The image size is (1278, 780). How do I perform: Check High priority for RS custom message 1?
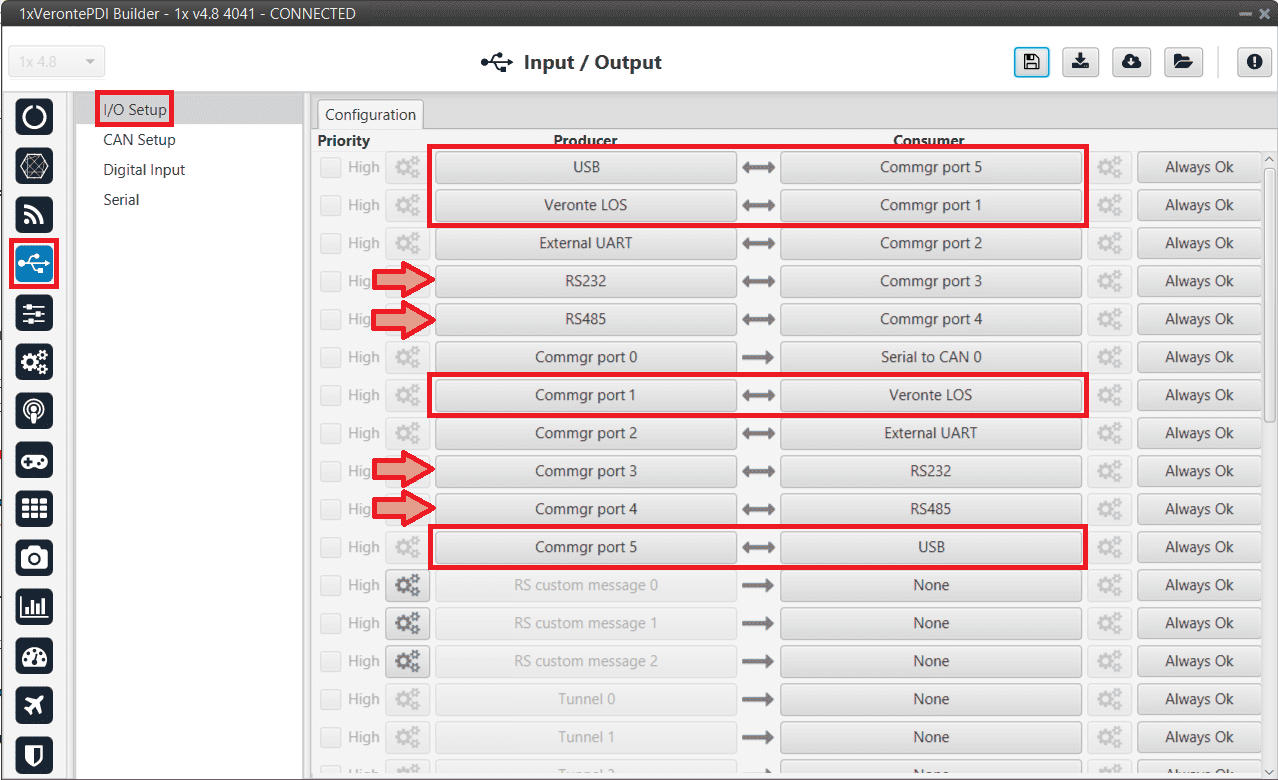coord(330,624)
